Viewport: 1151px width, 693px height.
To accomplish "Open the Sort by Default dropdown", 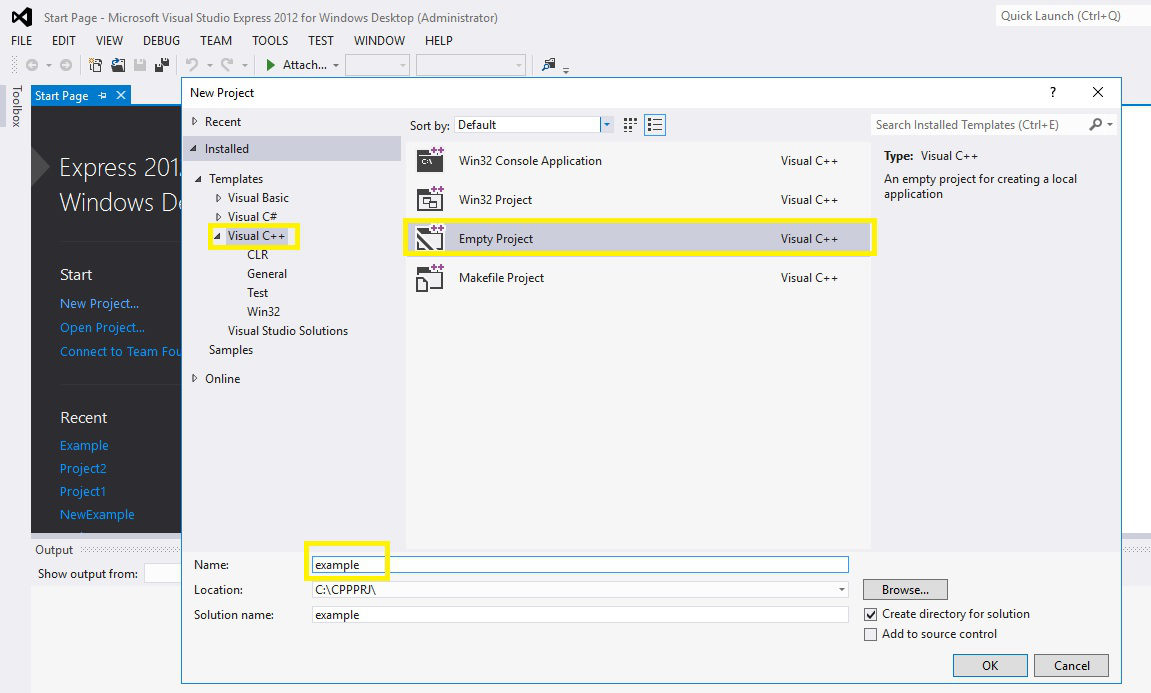I will (606, 125).
